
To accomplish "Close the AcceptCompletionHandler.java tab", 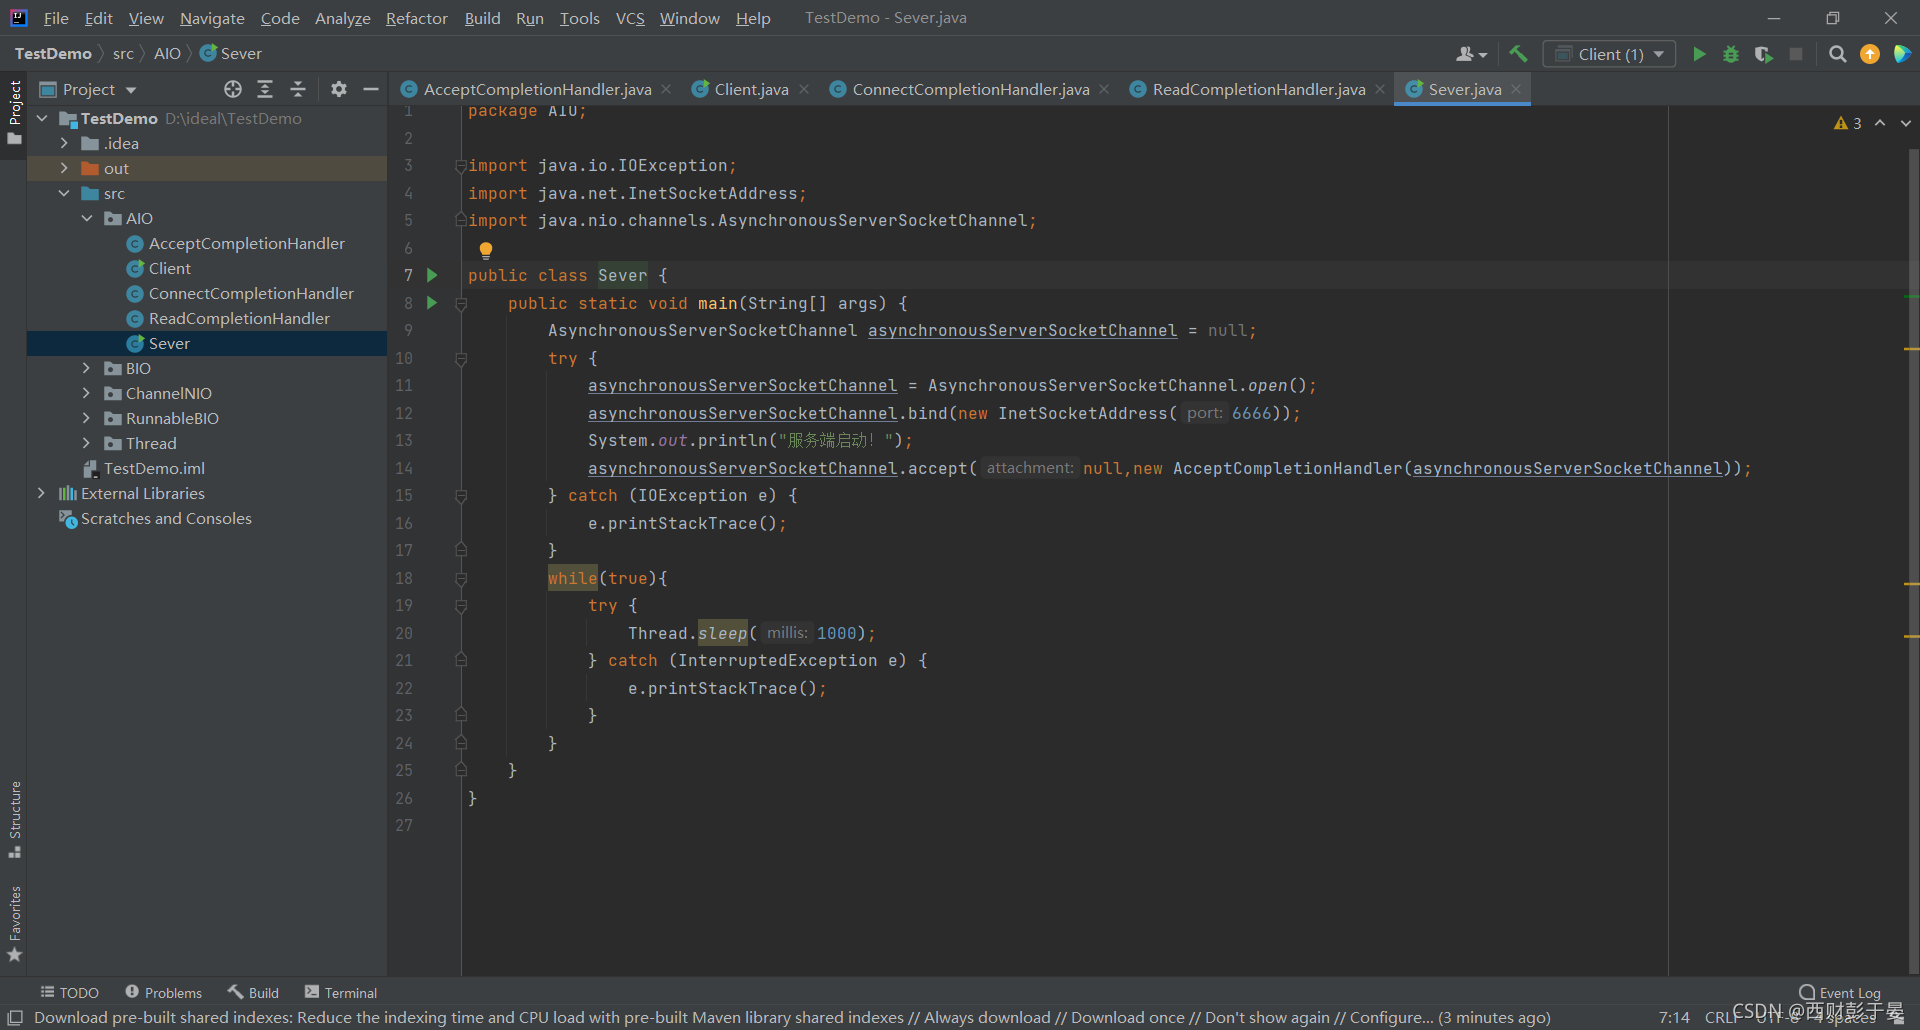I will click(x=667, y=89).
